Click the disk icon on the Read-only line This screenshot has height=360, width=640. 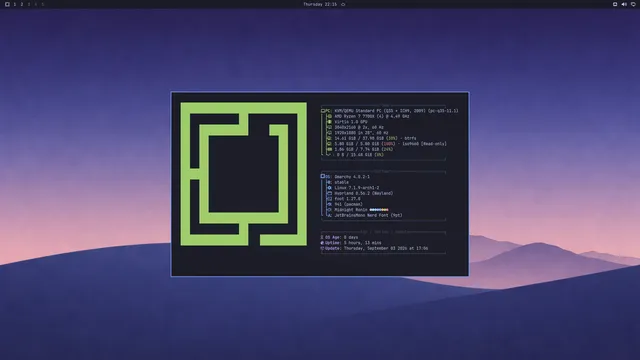tap(329, 144)
